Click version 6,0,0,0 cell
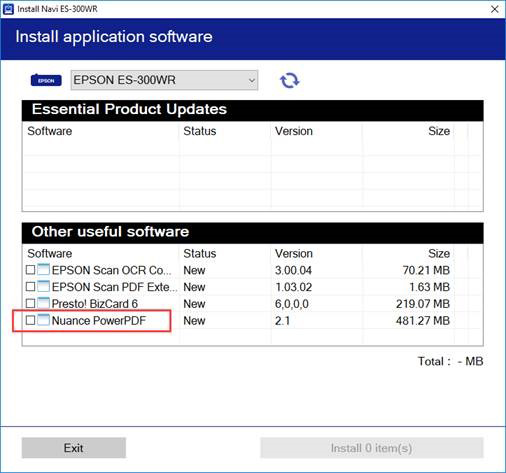506x473 pixels. coord(292,304)
